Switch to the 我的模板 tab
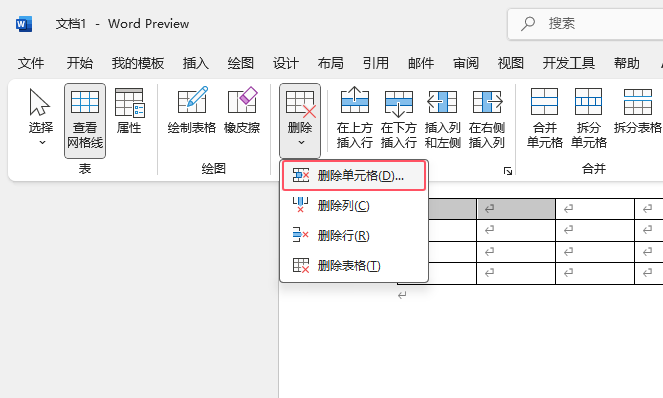Image resolution: width=663 pixels, height=398 pixels. pos(138,63)
